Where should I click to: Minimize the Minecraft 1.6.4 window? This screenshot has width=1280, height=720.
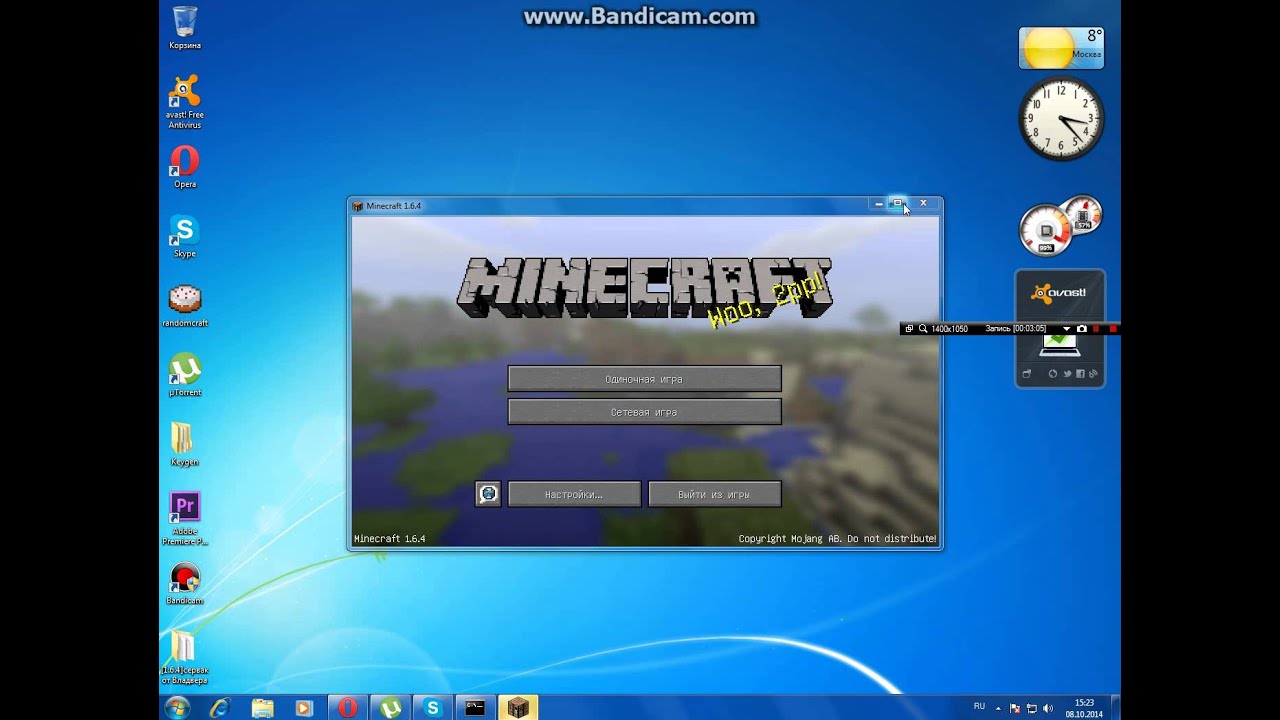click(x=878, y=204)
